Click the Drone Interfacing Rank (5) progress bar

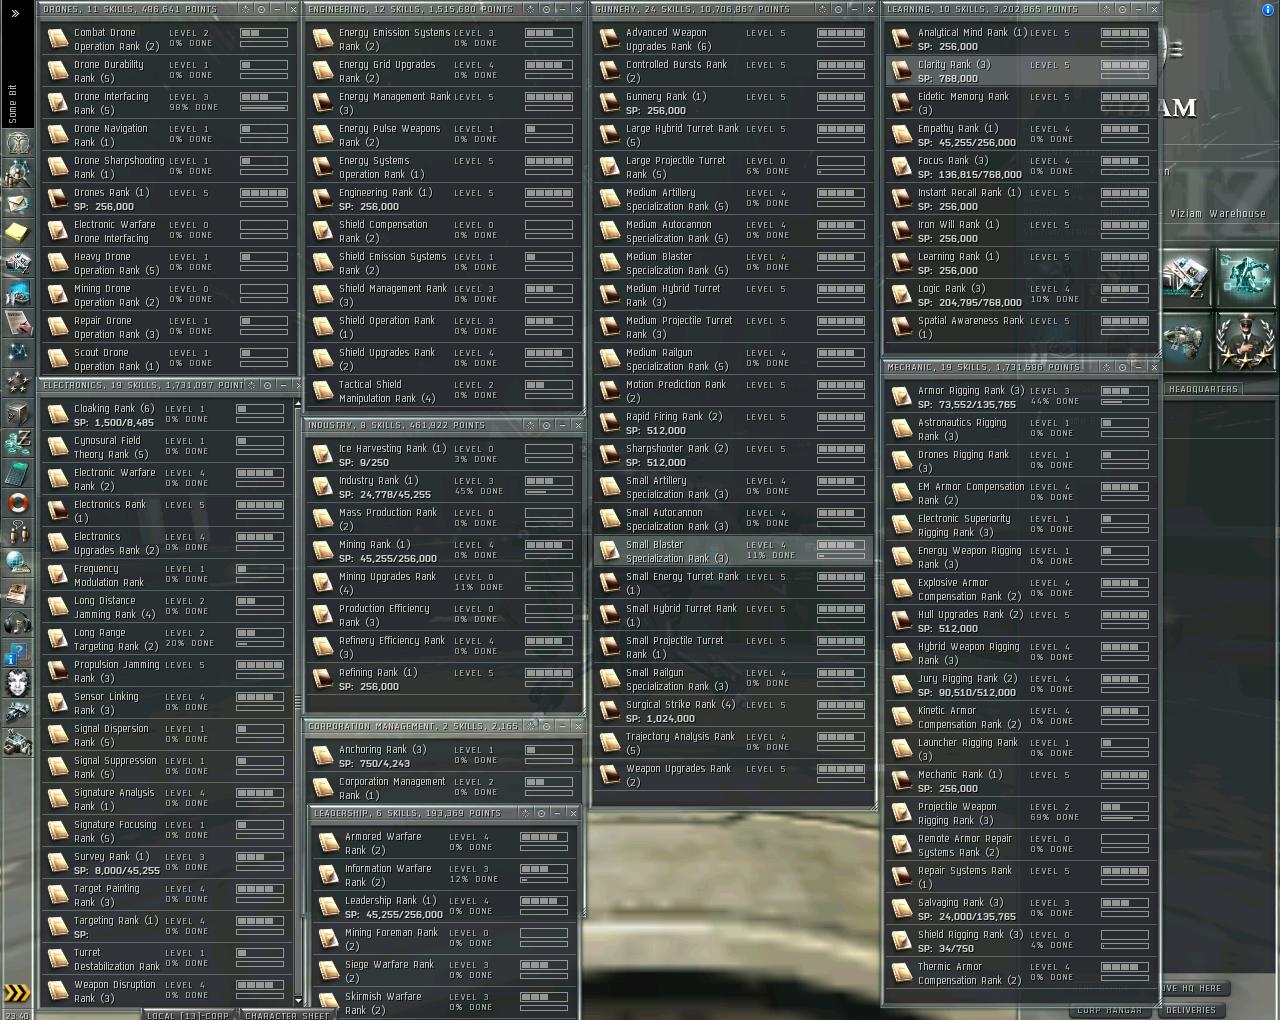pos(264,108)
